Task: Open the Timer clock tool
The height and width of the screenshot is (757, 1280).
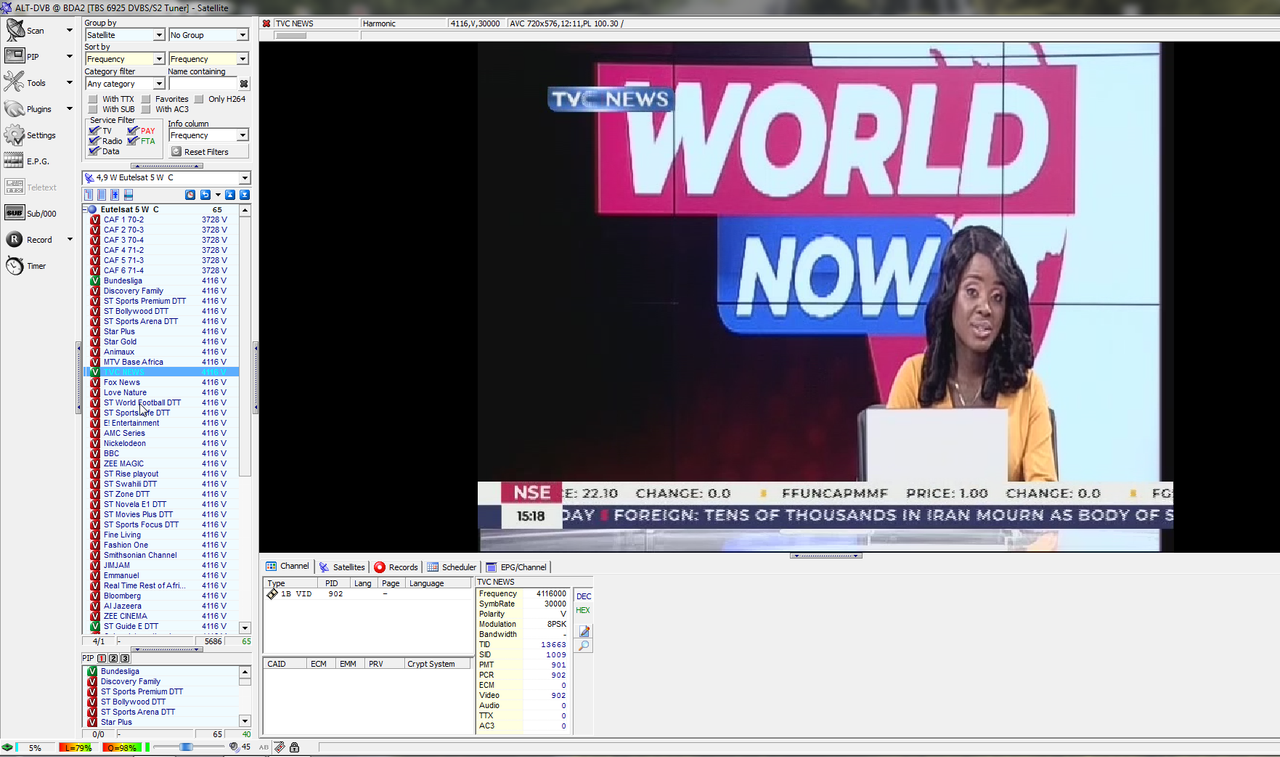Action: pyautogui.click(x=26, y=266)
